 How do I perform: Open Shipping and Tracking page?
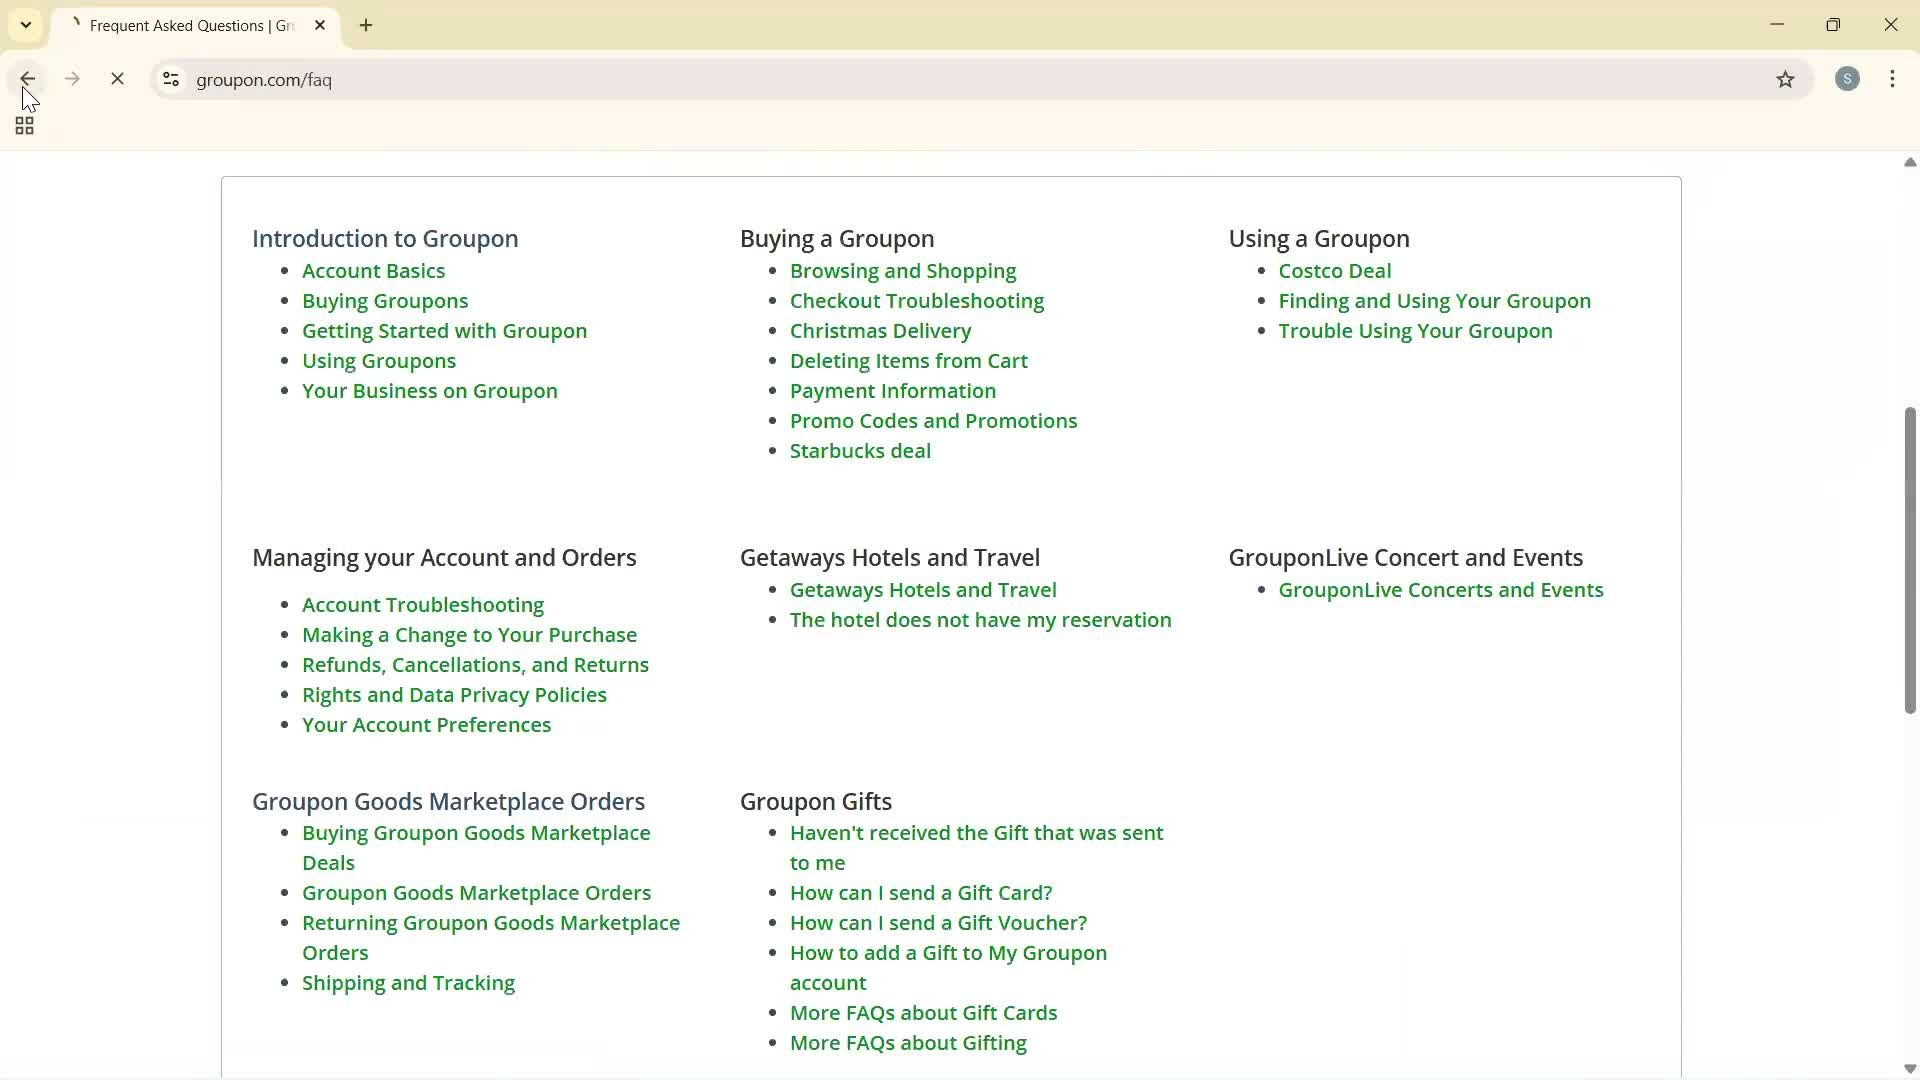tap(408, 983)
